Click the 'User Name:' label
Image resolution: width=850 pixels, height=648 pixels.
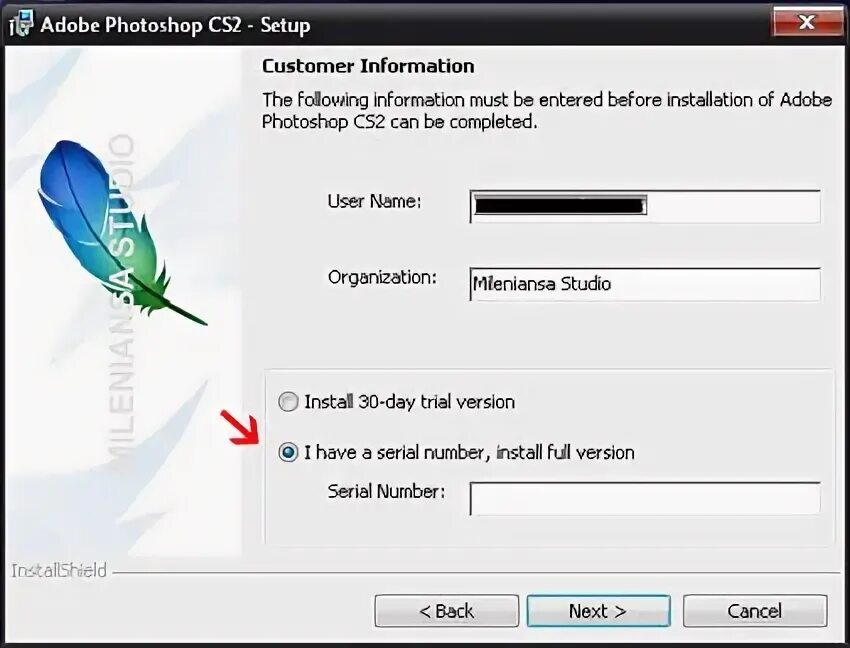[374, 201]
